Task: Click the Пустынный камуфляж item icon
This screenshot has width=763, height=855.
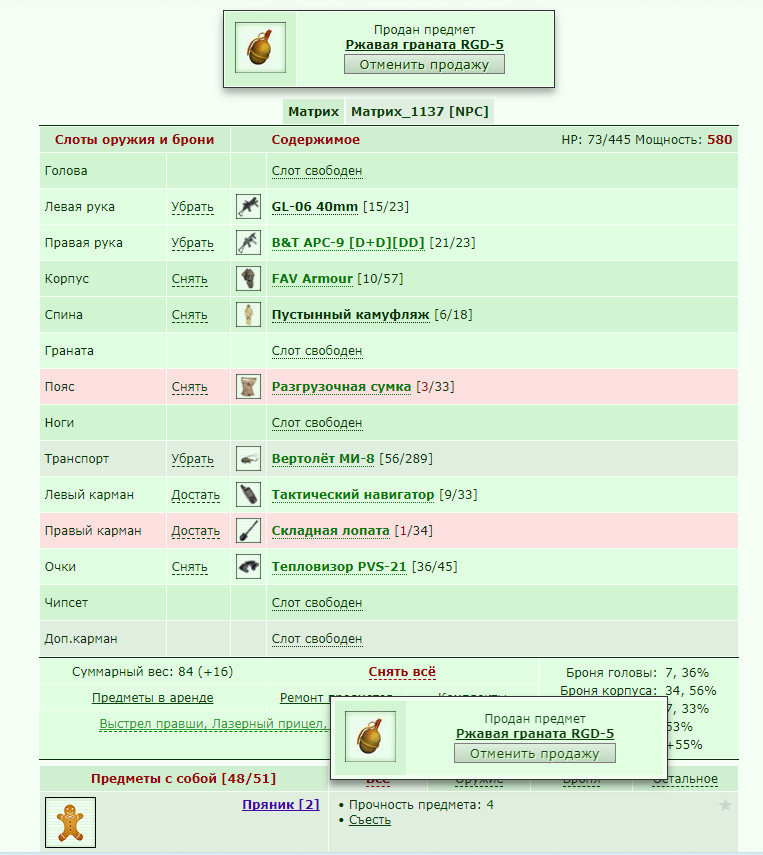Action: point(248,315)
